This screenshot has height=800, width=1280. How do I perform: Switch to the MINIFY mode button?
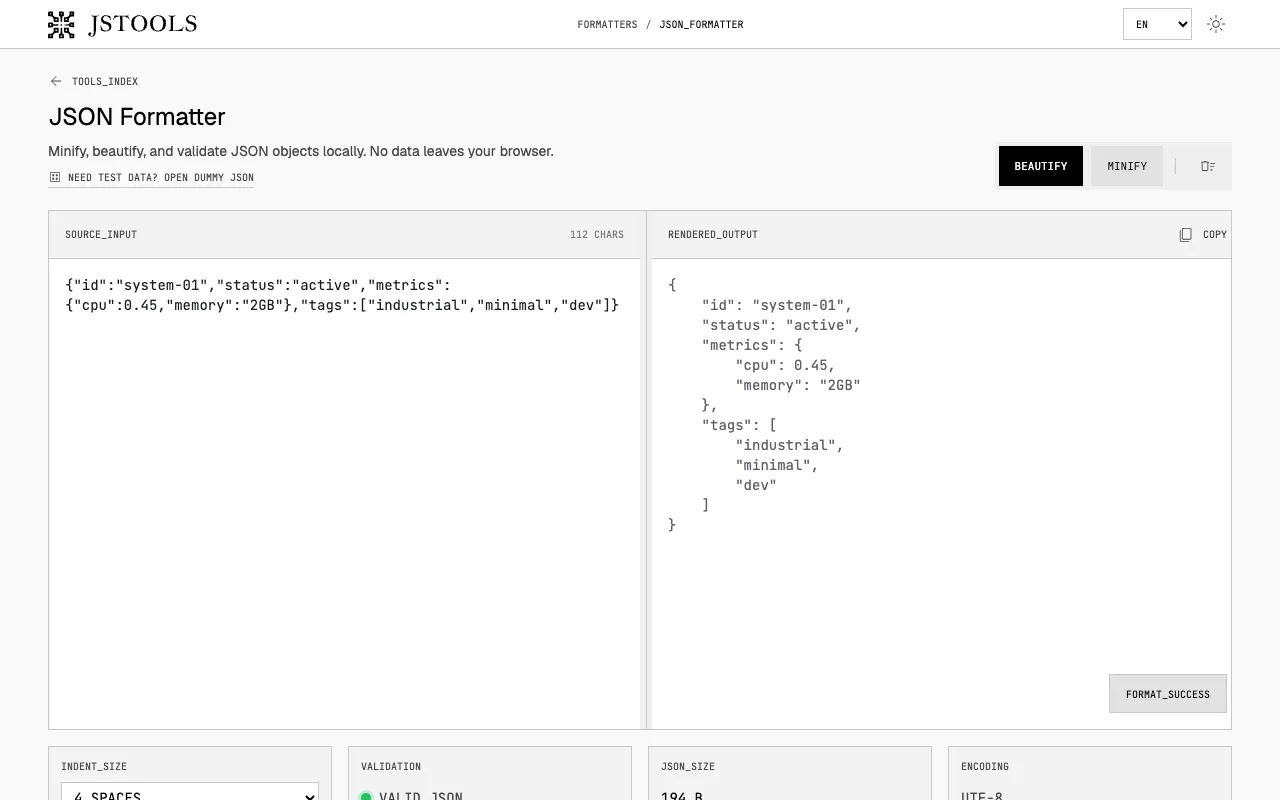1127,166
